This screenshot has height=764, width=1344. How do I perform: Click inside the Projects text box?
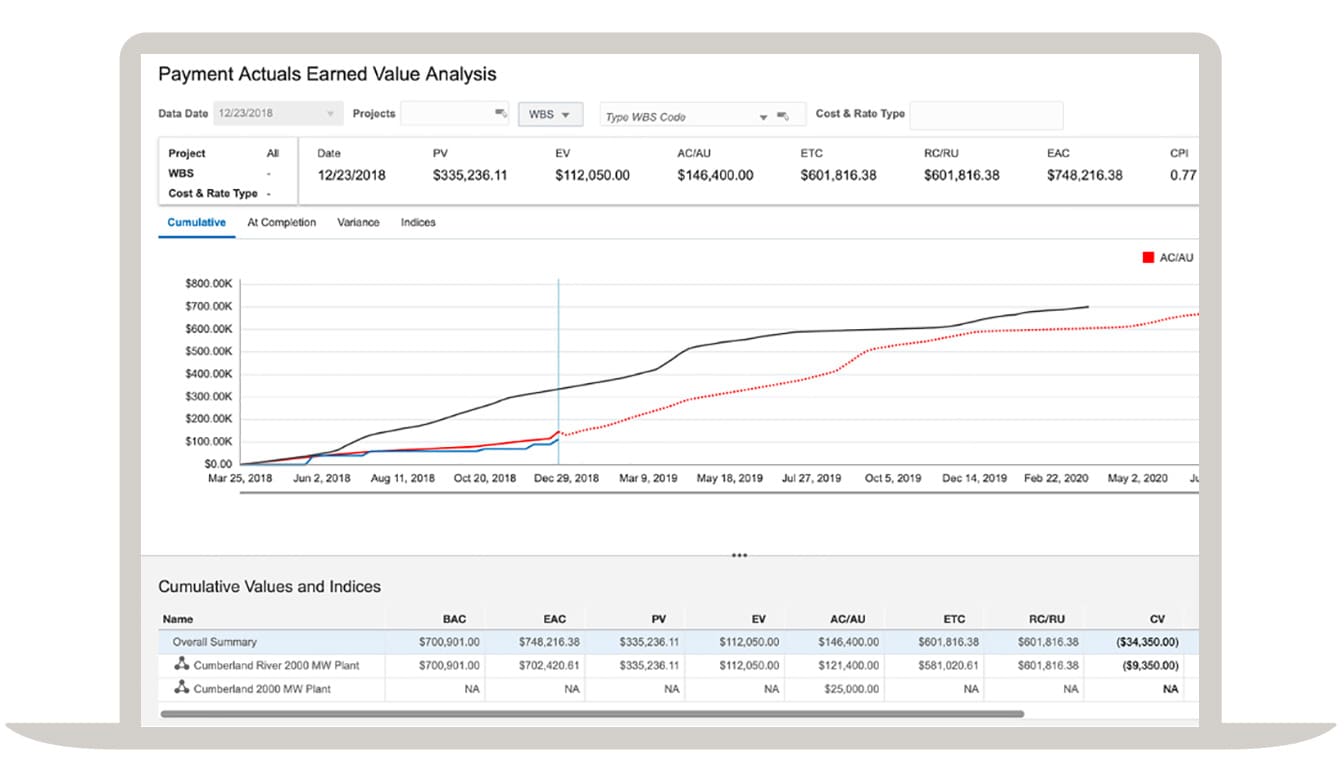click(456, 113)
